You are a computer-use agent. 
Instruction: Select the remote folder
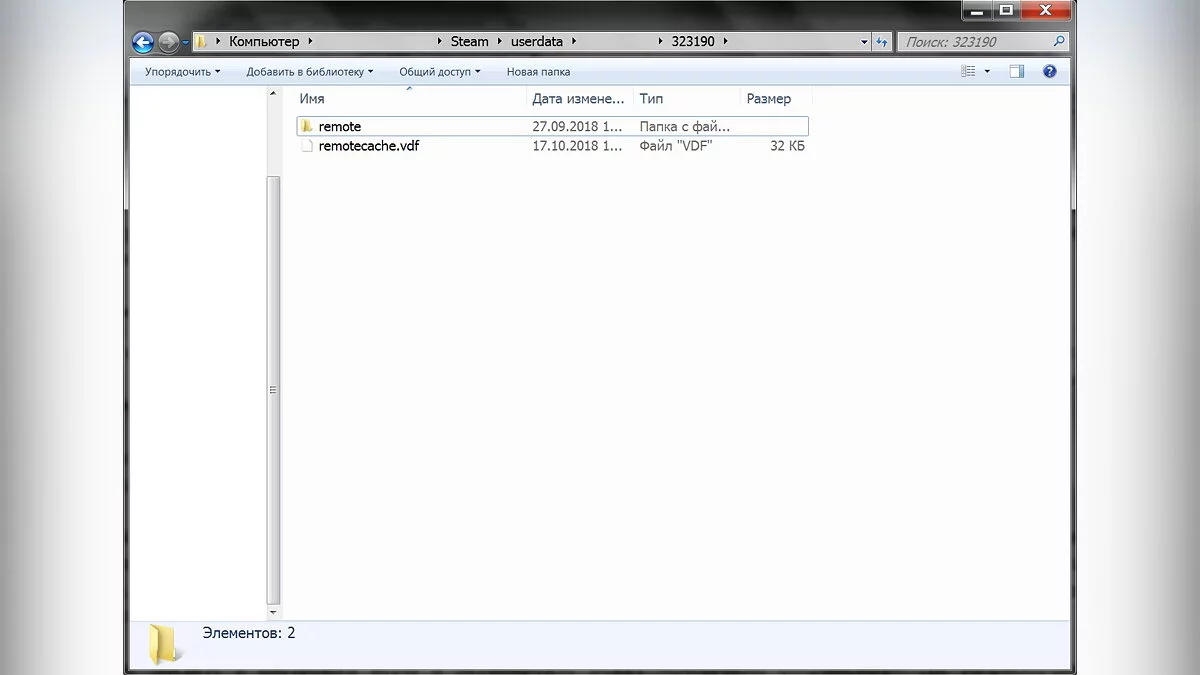pos(552,127)
